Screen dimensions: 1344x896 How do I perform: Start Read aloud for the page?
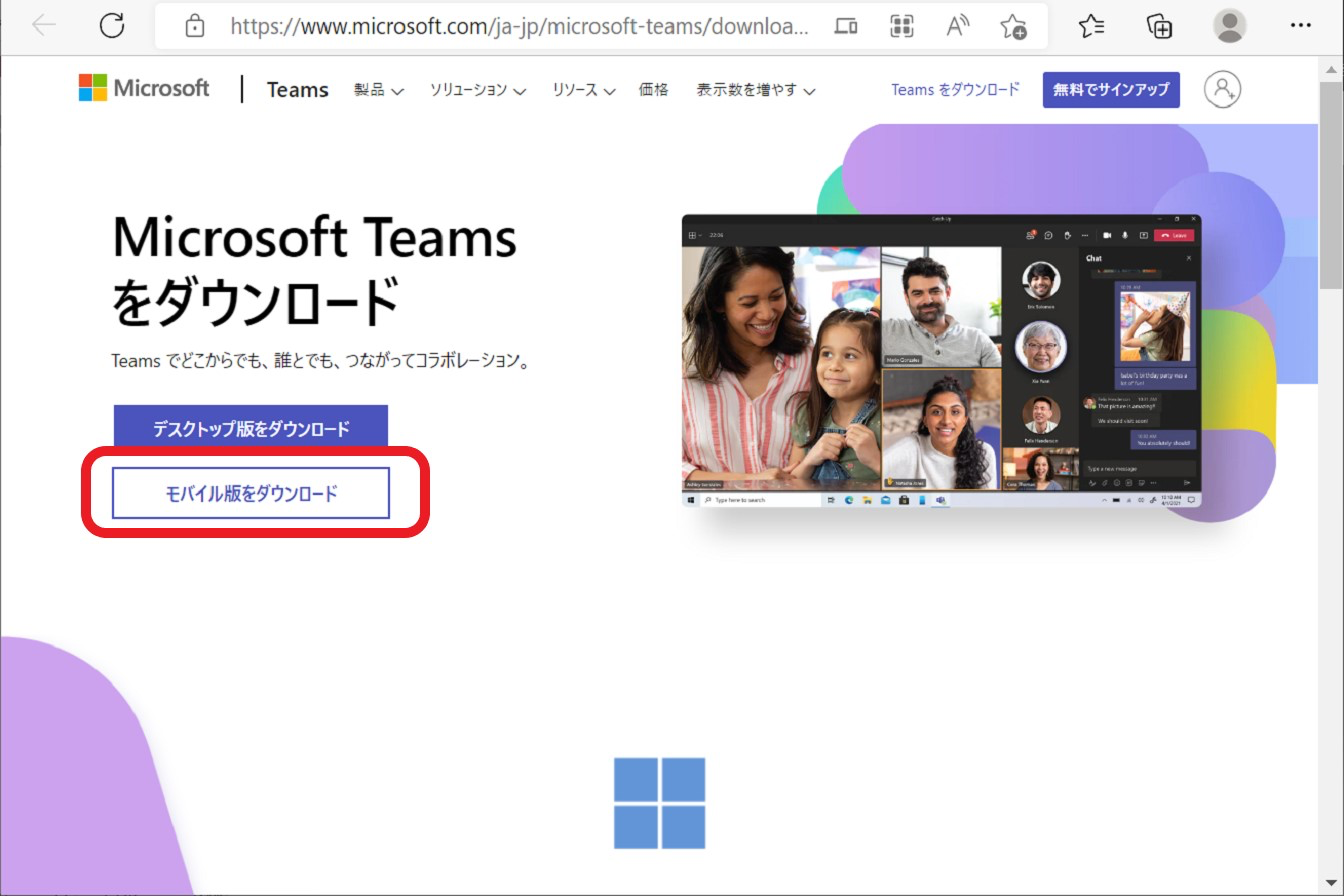tap(956, 26)
